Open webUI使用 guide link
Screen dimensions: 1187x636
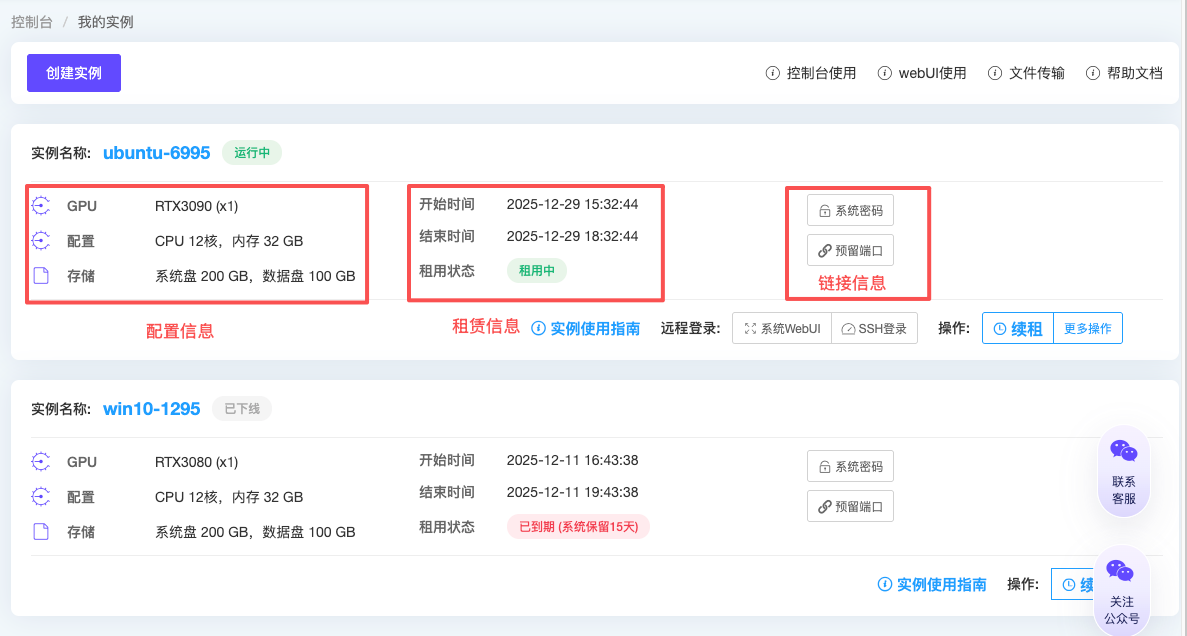pos(922,73)
